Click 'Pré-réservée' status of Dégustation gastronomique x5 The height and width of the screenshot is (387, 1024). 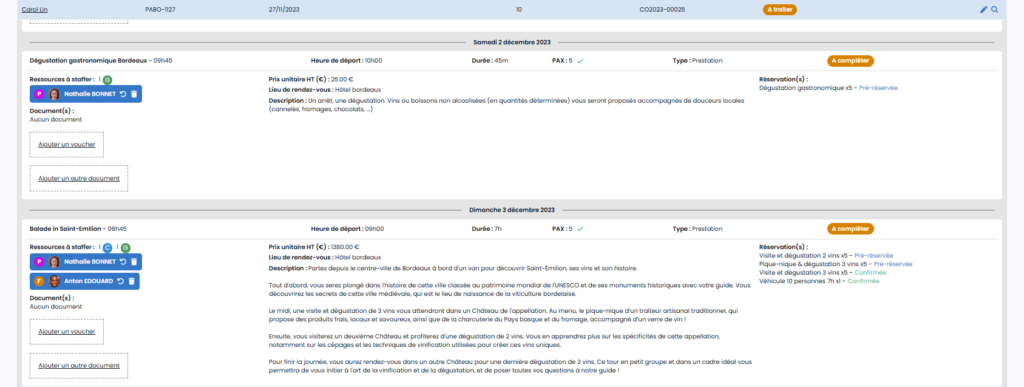click(878, 87)
